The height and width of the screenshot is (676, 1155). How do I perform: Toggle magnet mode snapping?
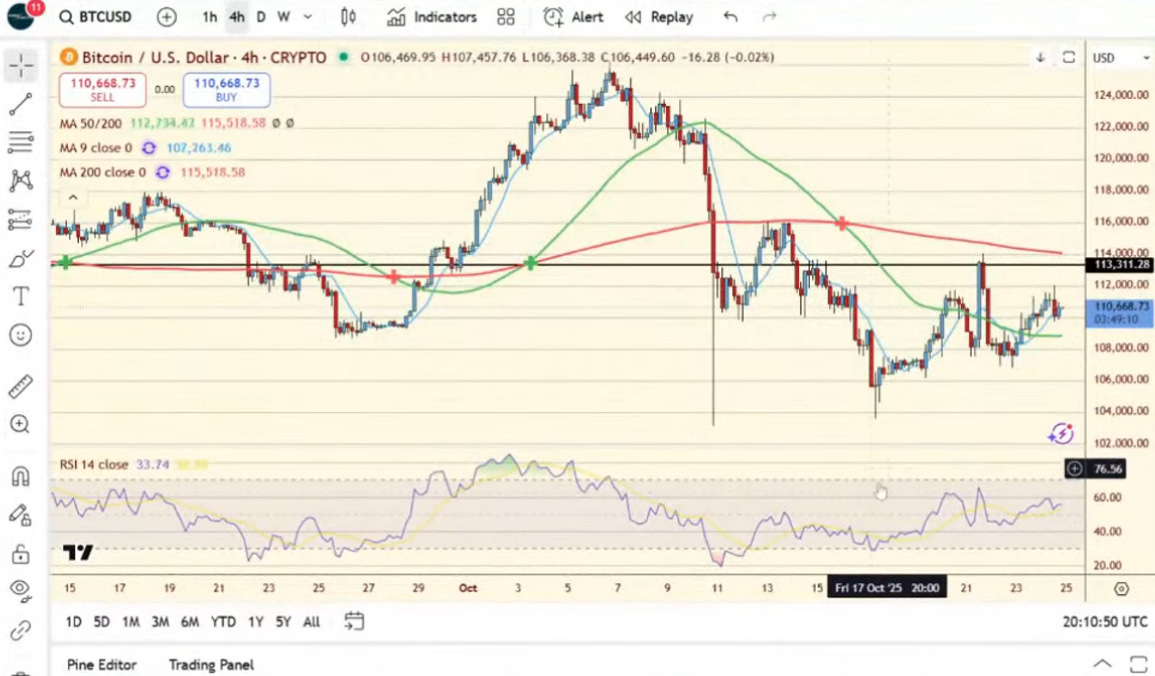pos(21,476)
